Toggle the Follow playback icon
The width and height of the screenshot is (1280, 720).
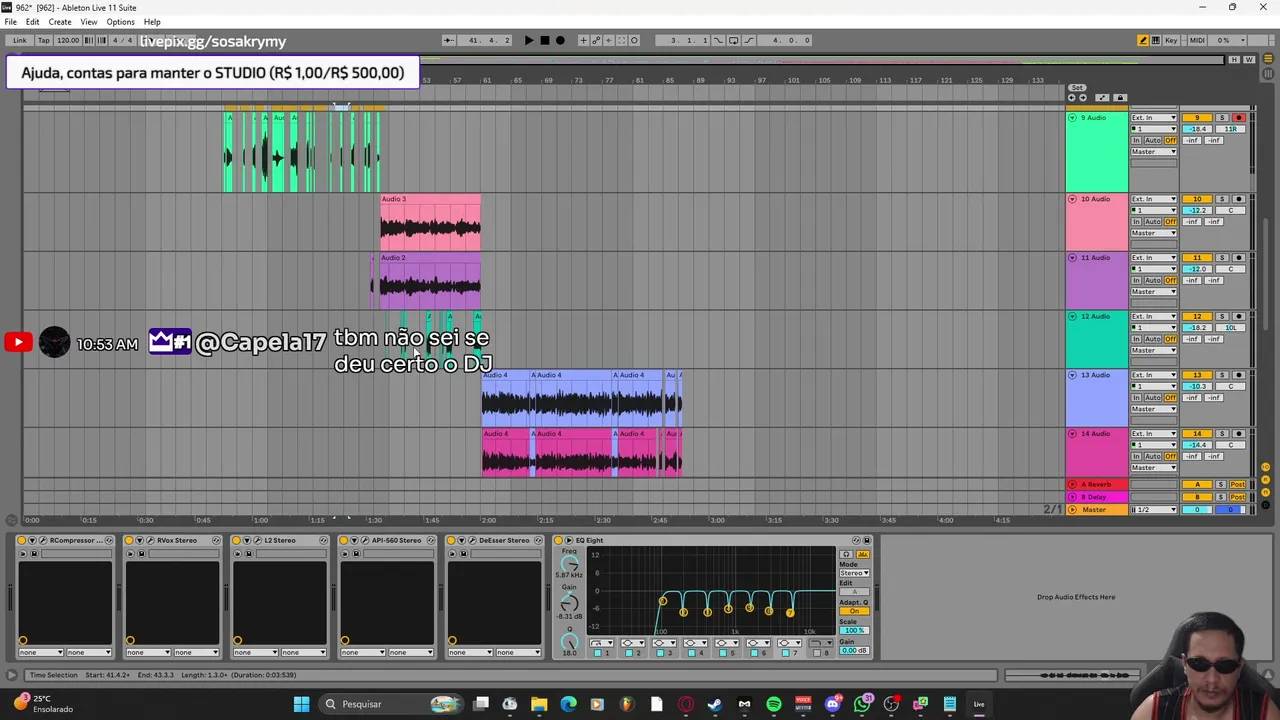[448, 40]
